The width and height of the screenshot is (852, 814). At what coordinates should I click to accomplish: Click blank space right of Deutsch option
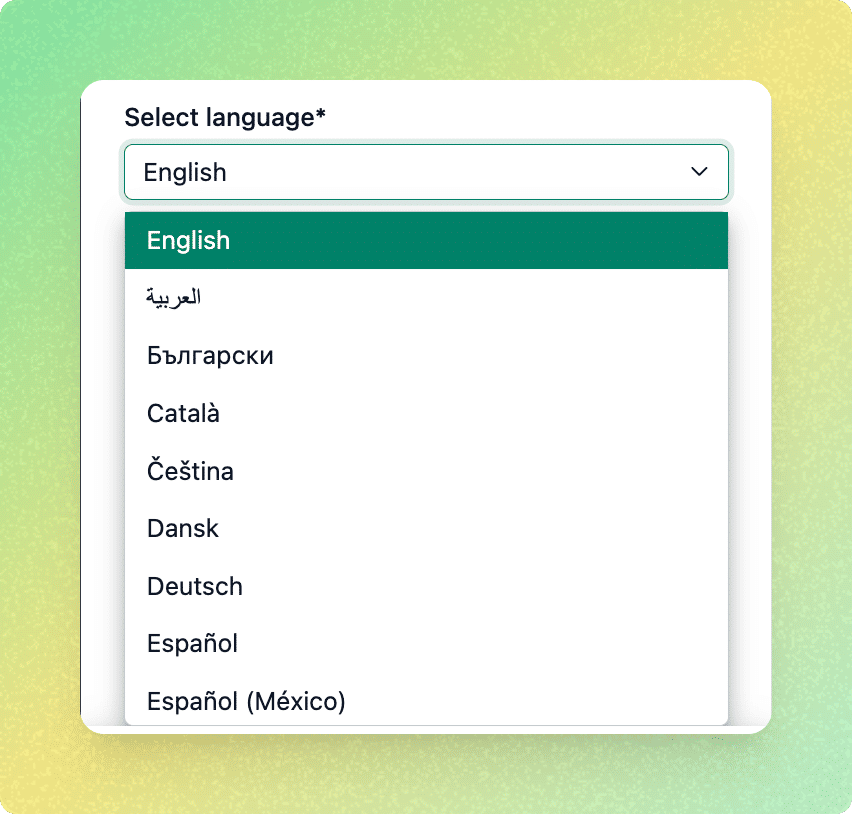click(x=500, y=586)
